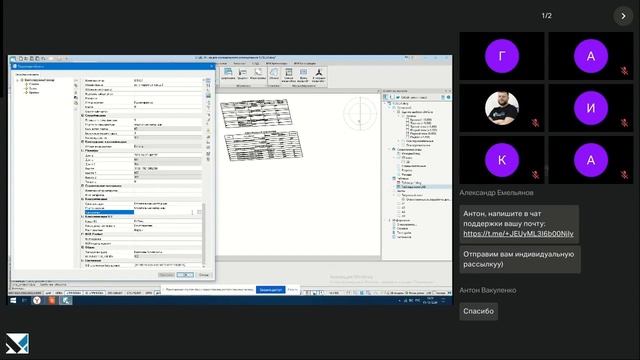Click muted microphone icon on the И tile
The image size is (640, 360).
[624, 123]
